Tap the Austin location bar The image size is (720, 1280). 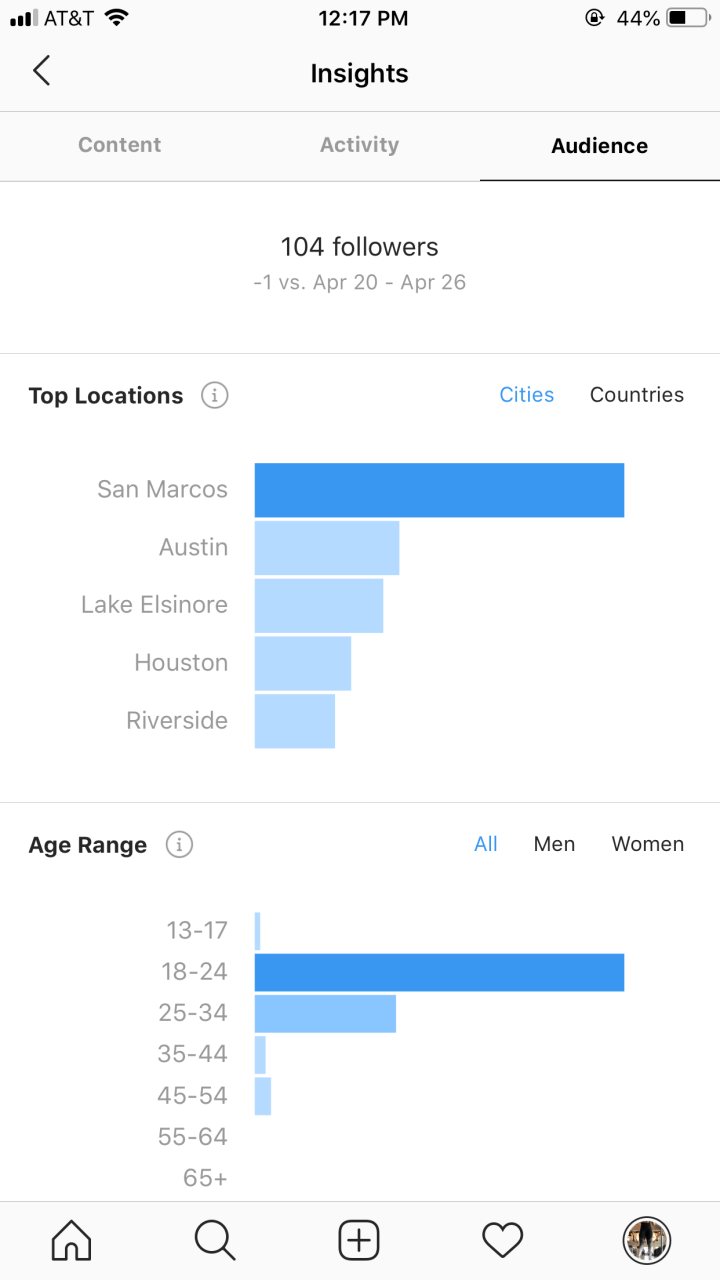tap(327, 548)
